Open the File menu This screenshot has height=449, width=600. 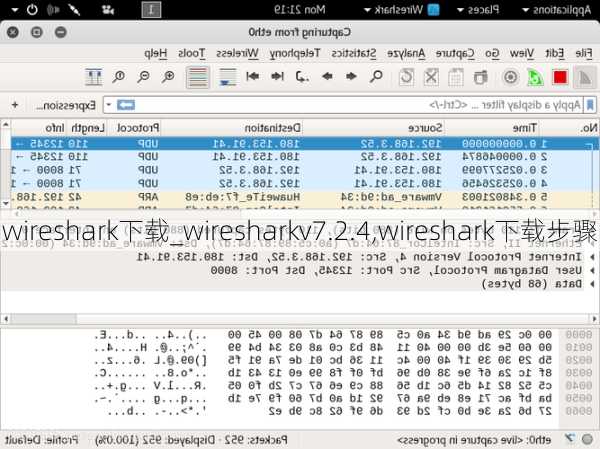click(584, 53)
